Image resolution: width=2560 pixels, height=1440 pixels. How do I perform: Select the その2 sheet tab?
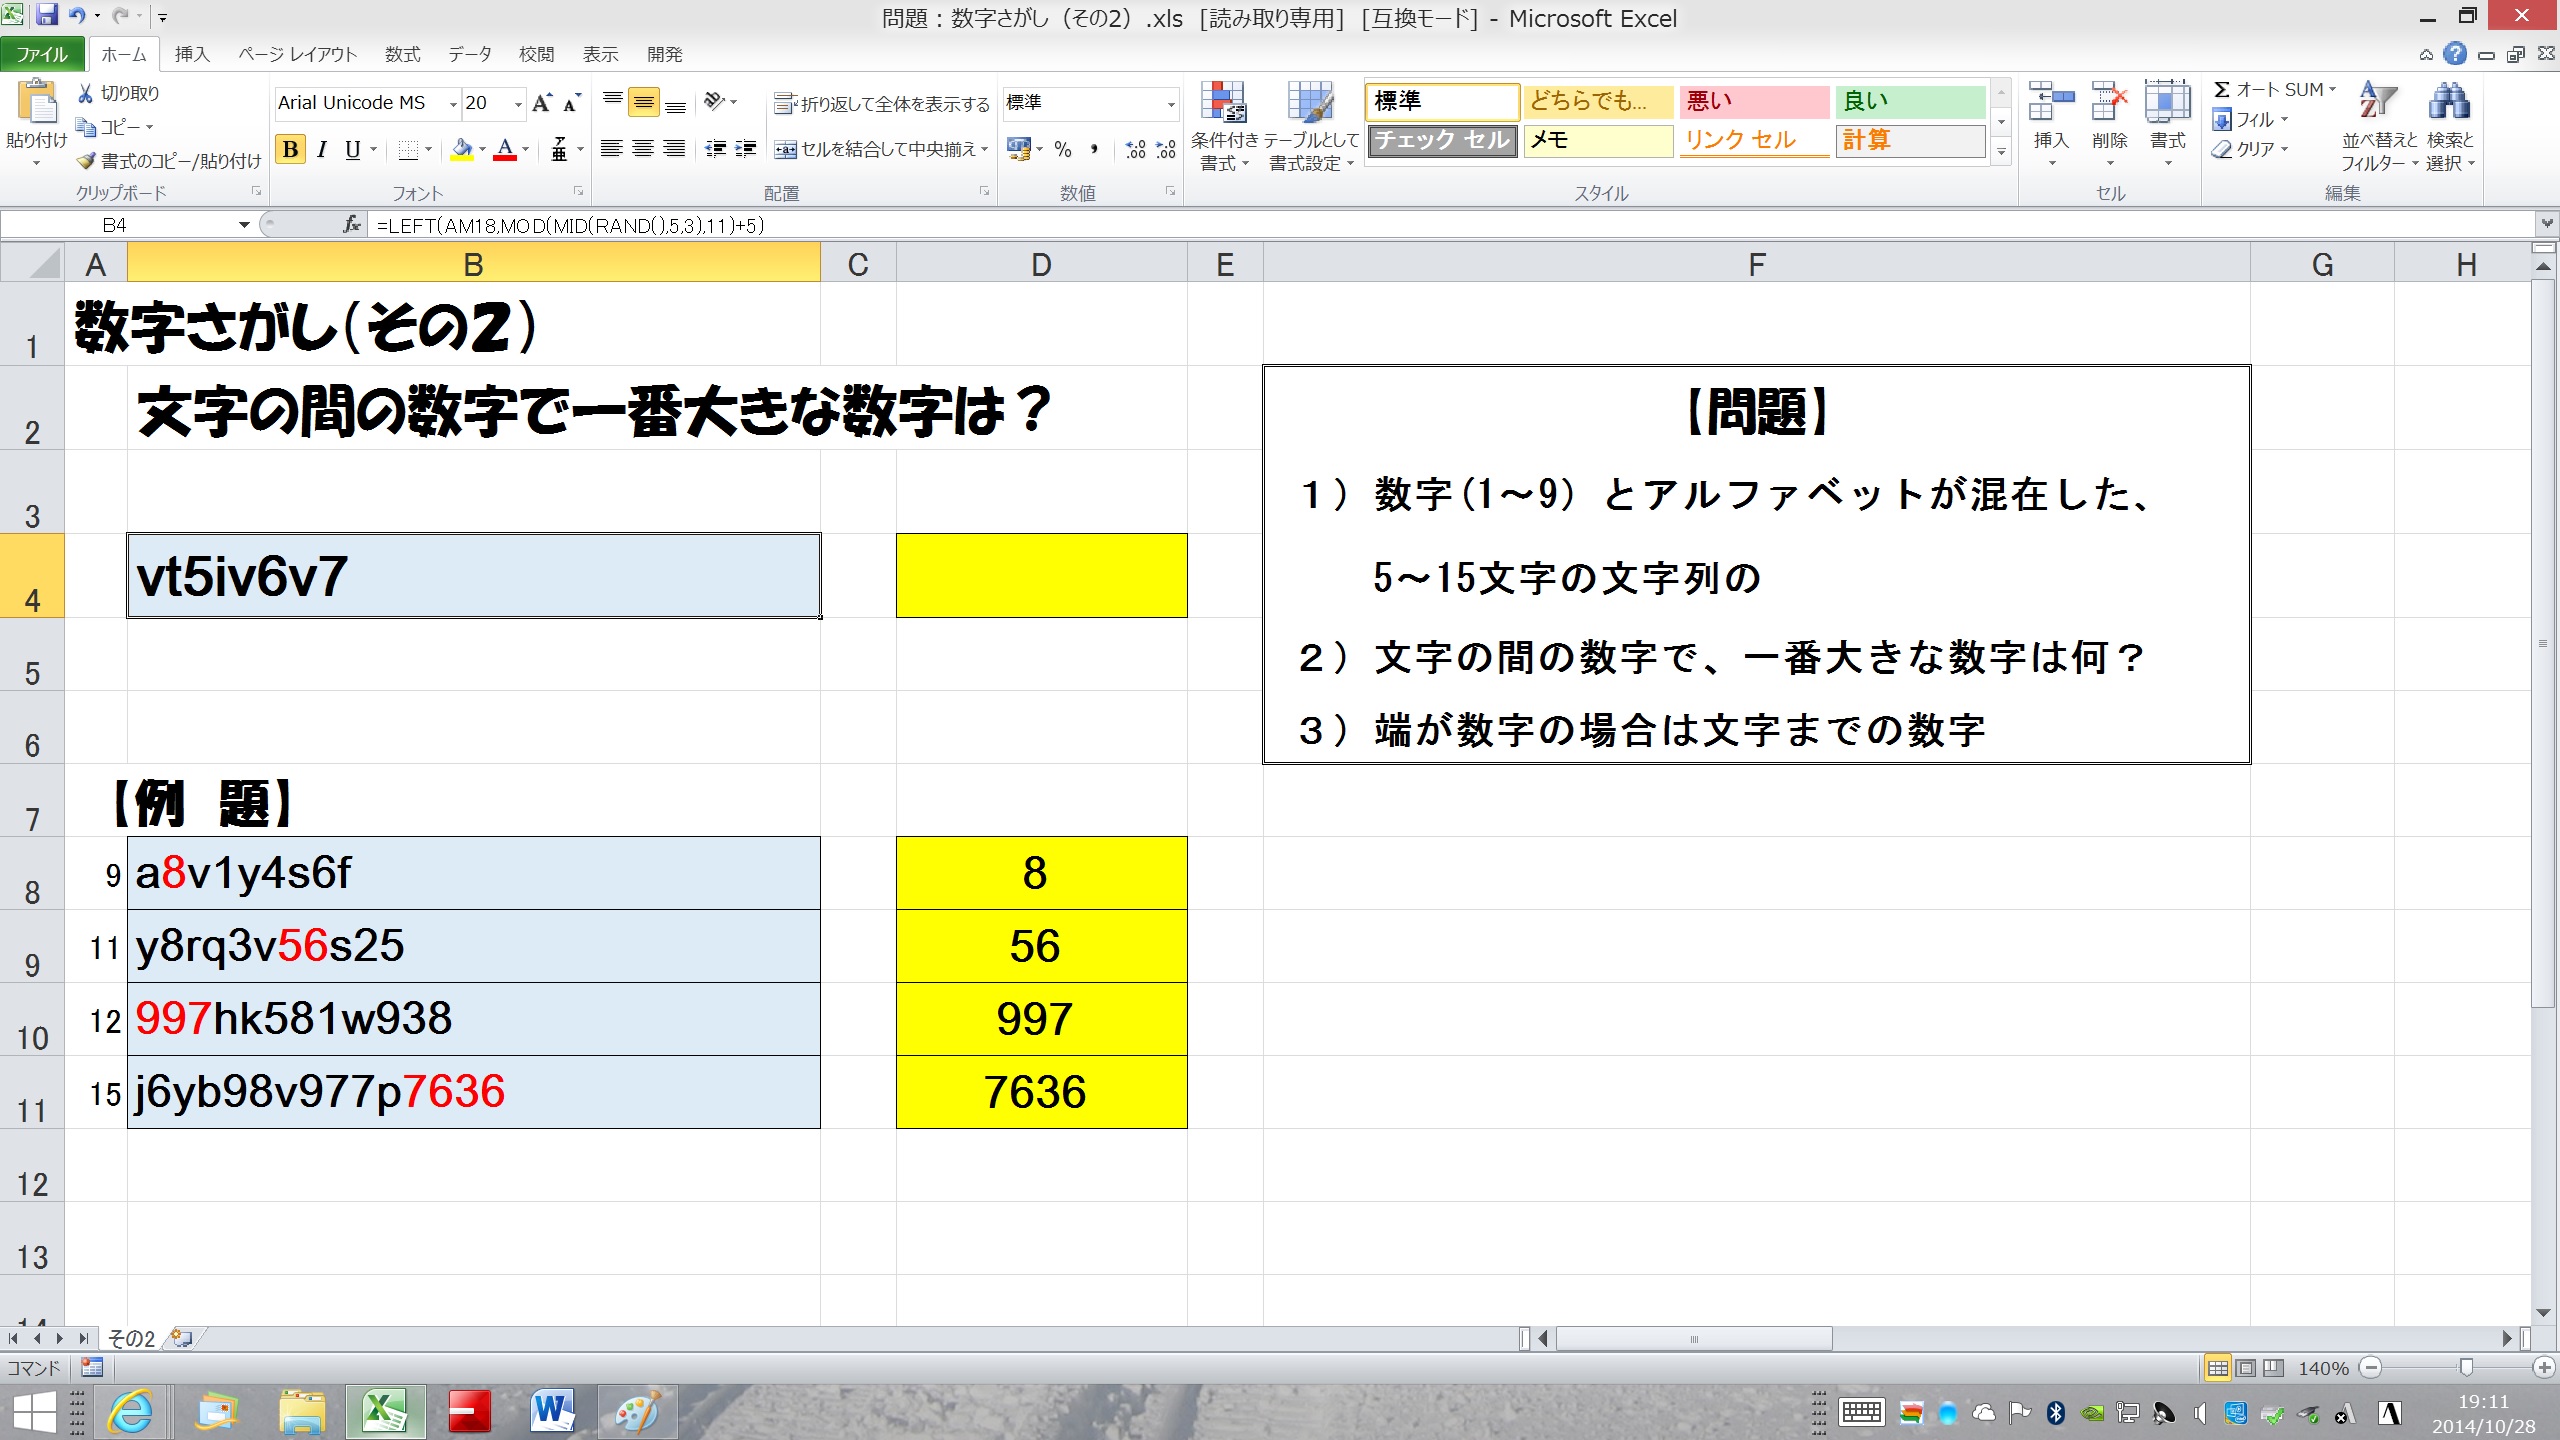[x=131, y=1338]
